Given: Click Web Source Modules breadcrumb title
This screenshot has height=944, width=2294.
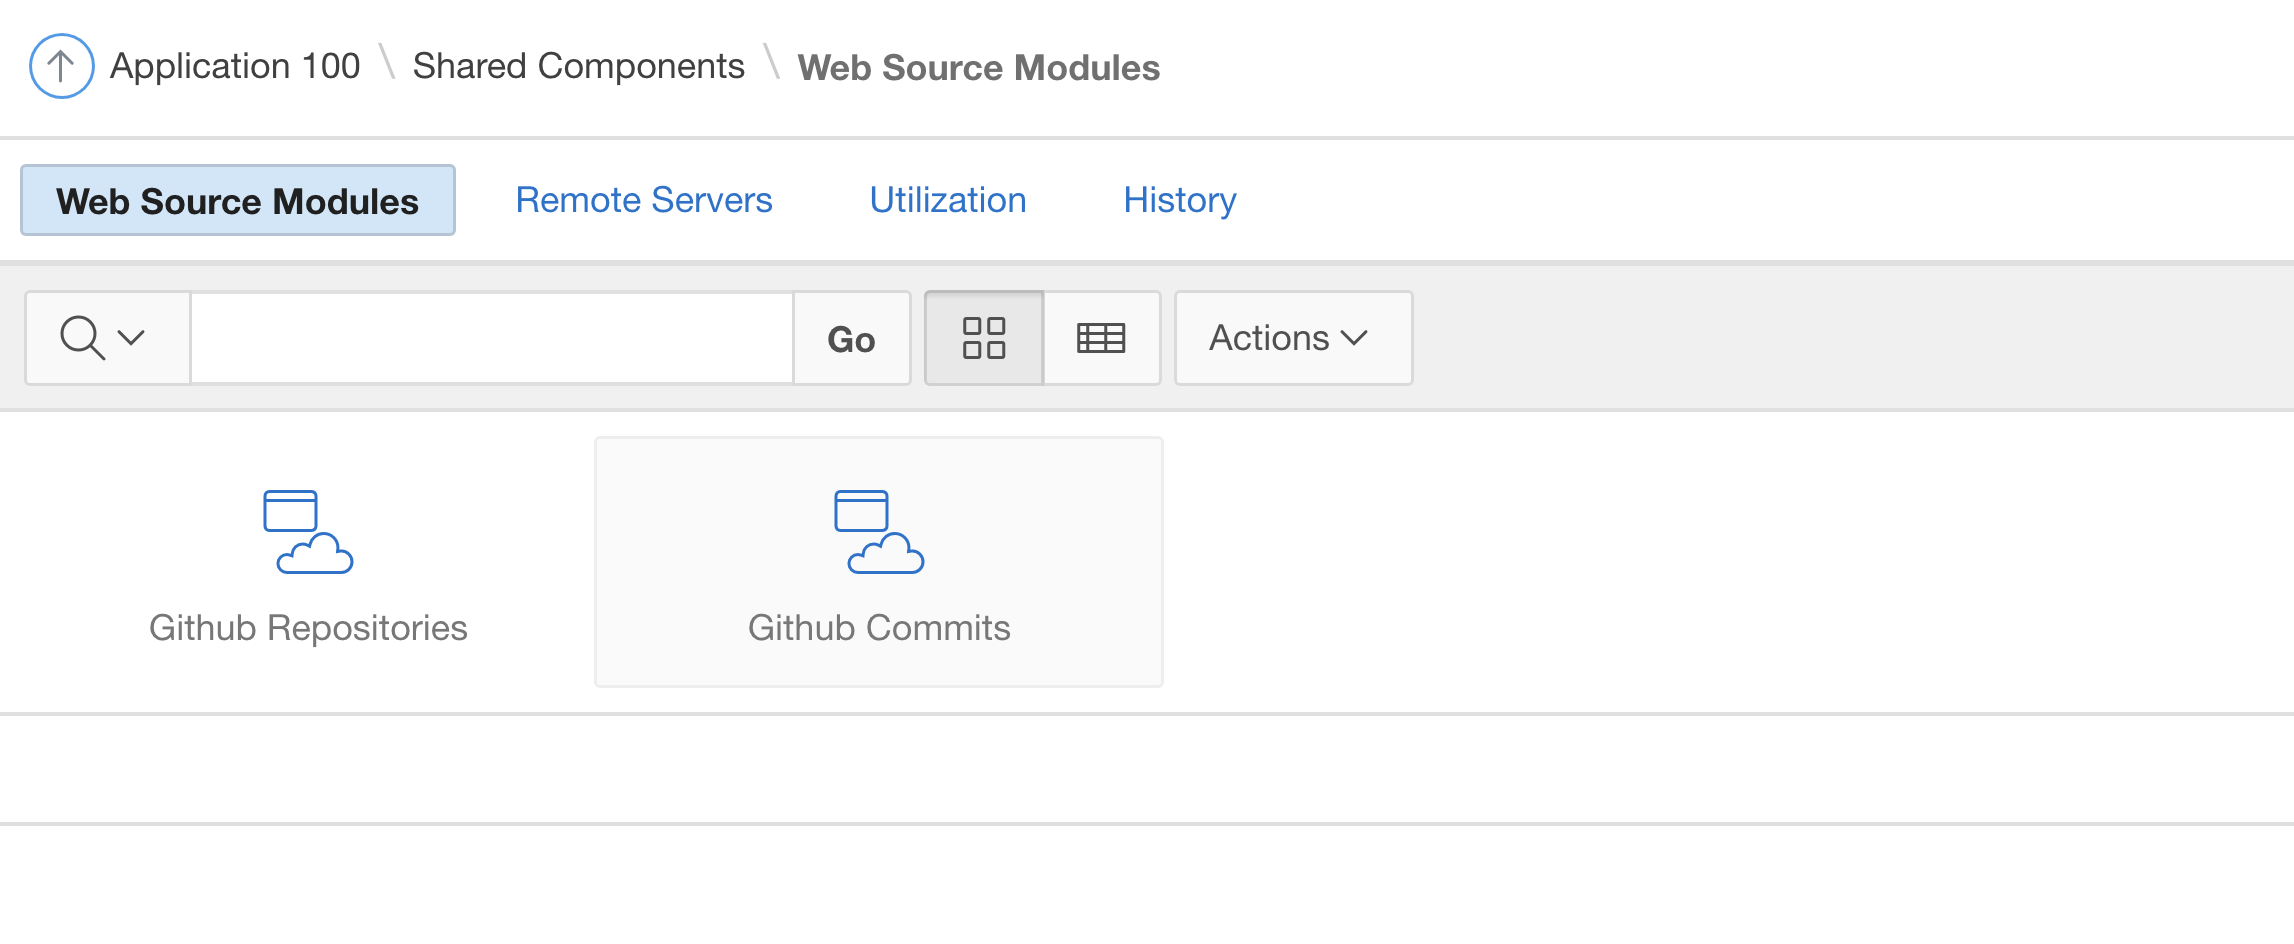Looking at the screenshot, I should pos(978,68).
